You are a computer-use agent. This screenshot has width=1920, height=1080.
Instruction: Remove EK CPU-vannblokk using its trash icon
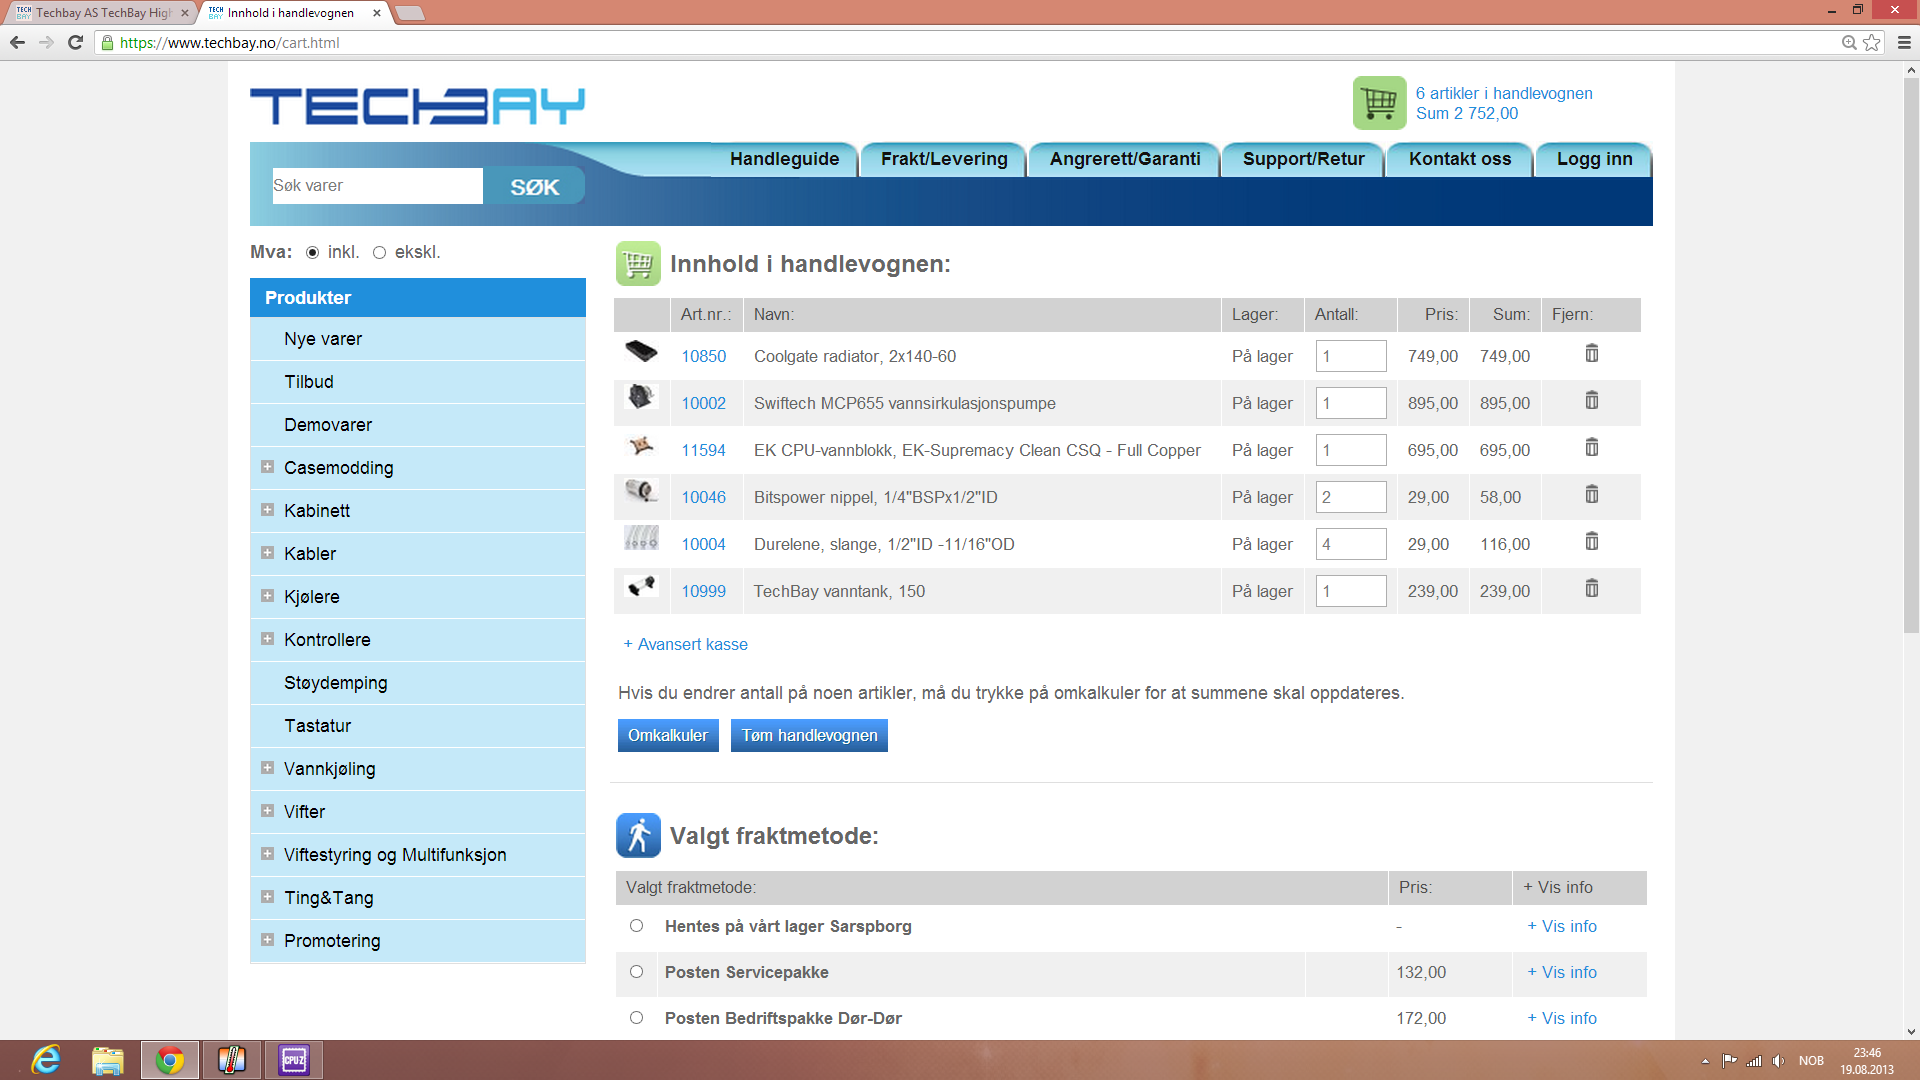coord(1592,448)
